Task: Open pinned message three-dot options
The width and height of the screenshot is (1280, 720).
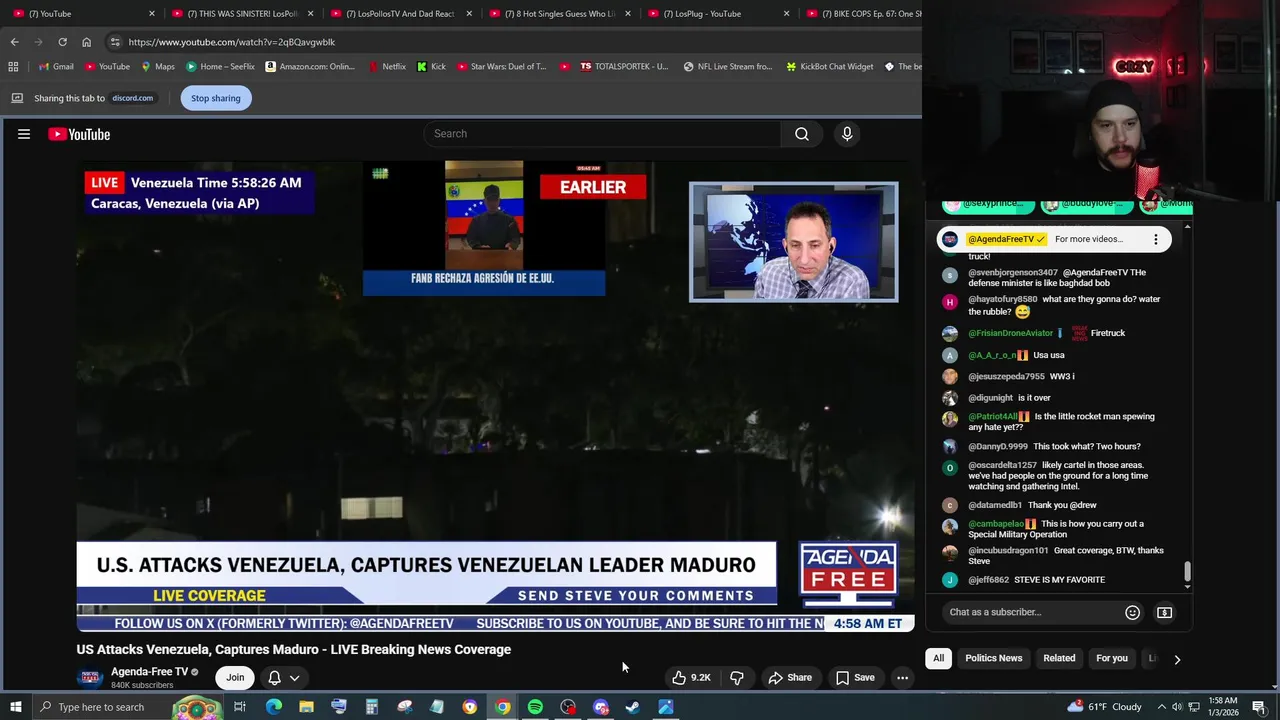Action: (1155, 239)
